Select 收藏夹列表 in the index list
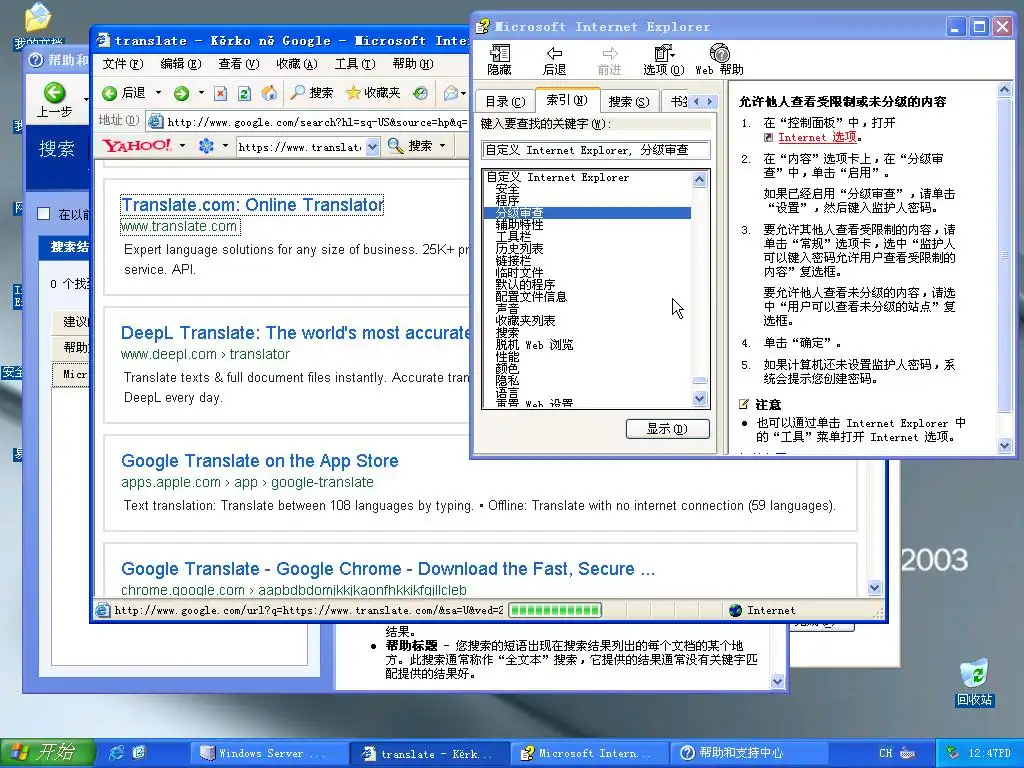 click(x=526, y=321)
